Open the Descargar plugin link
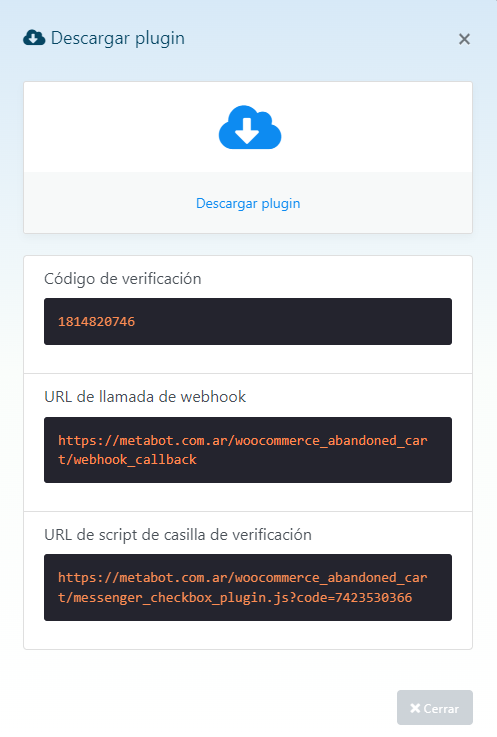The height and width of the screenshot is (737, 497). (248, 203)
